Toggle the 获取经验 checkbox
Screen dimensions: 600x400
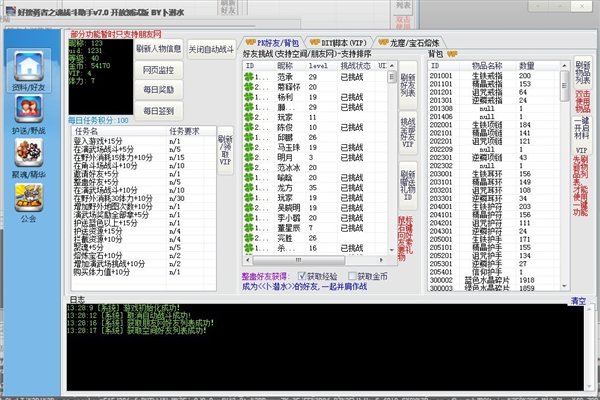pos(302,276)
